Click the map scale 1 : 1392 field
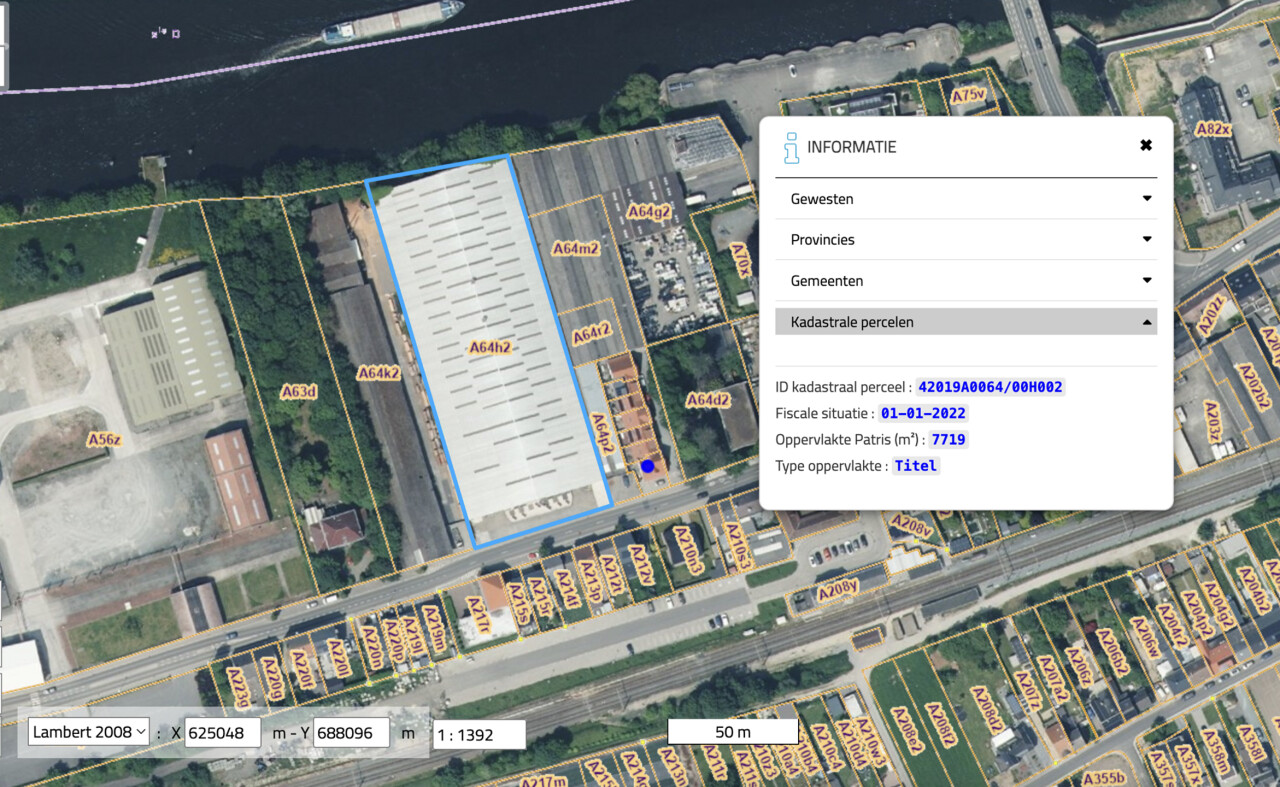 [x=479, y=734]
